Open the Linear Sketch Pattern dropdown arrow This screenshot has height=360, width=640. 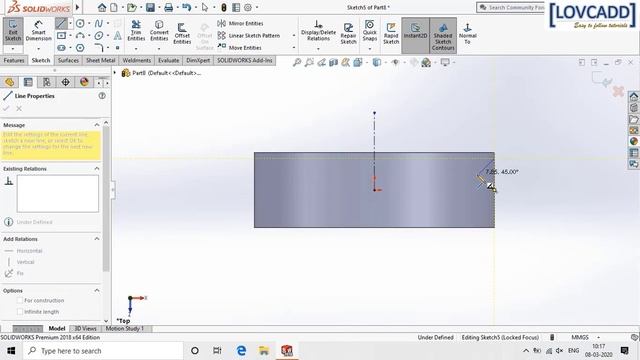point(294,36)
